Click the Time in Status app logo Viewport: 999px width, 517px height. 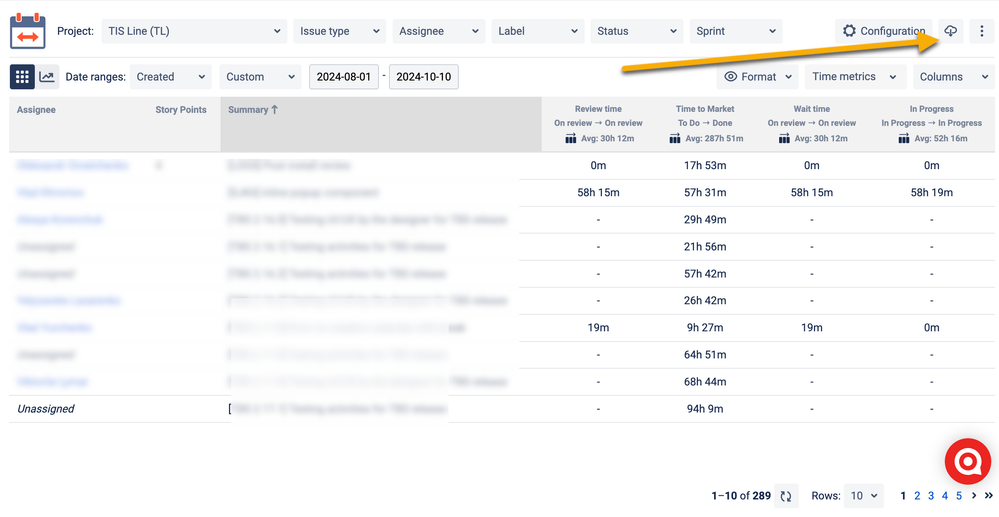(x=27, y=31)
